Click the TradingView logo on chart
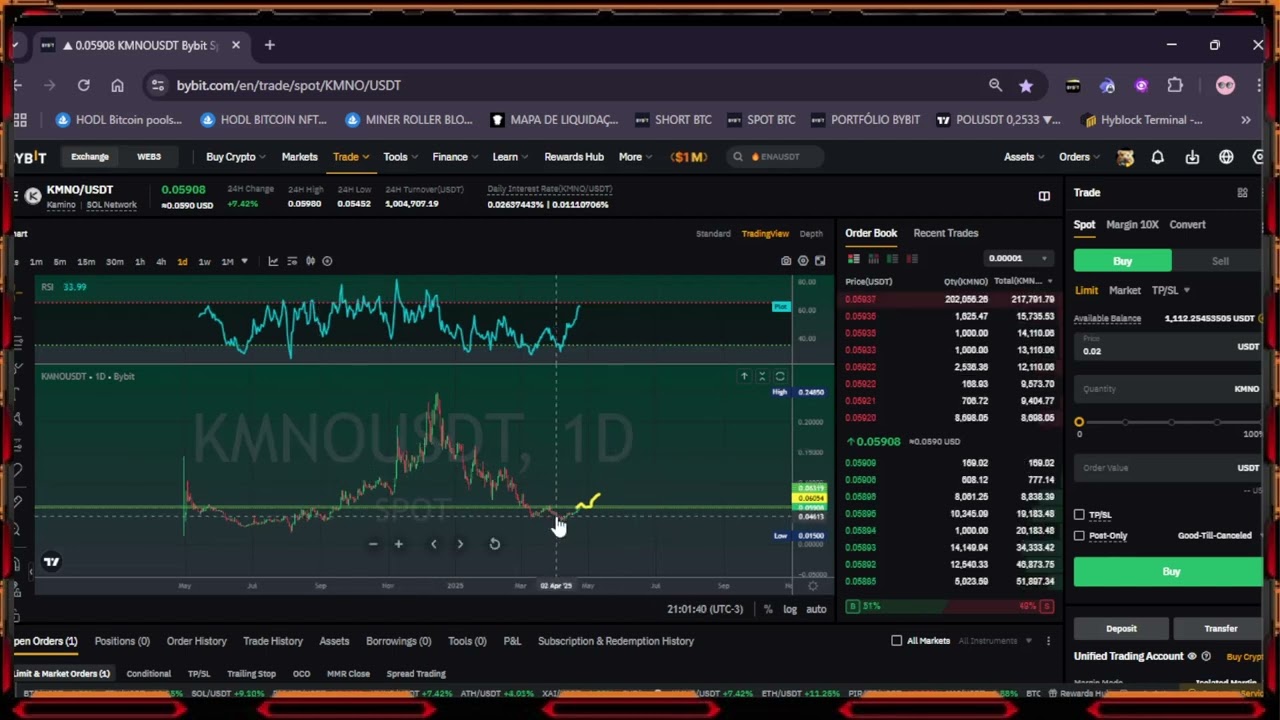 pos(51,562)
